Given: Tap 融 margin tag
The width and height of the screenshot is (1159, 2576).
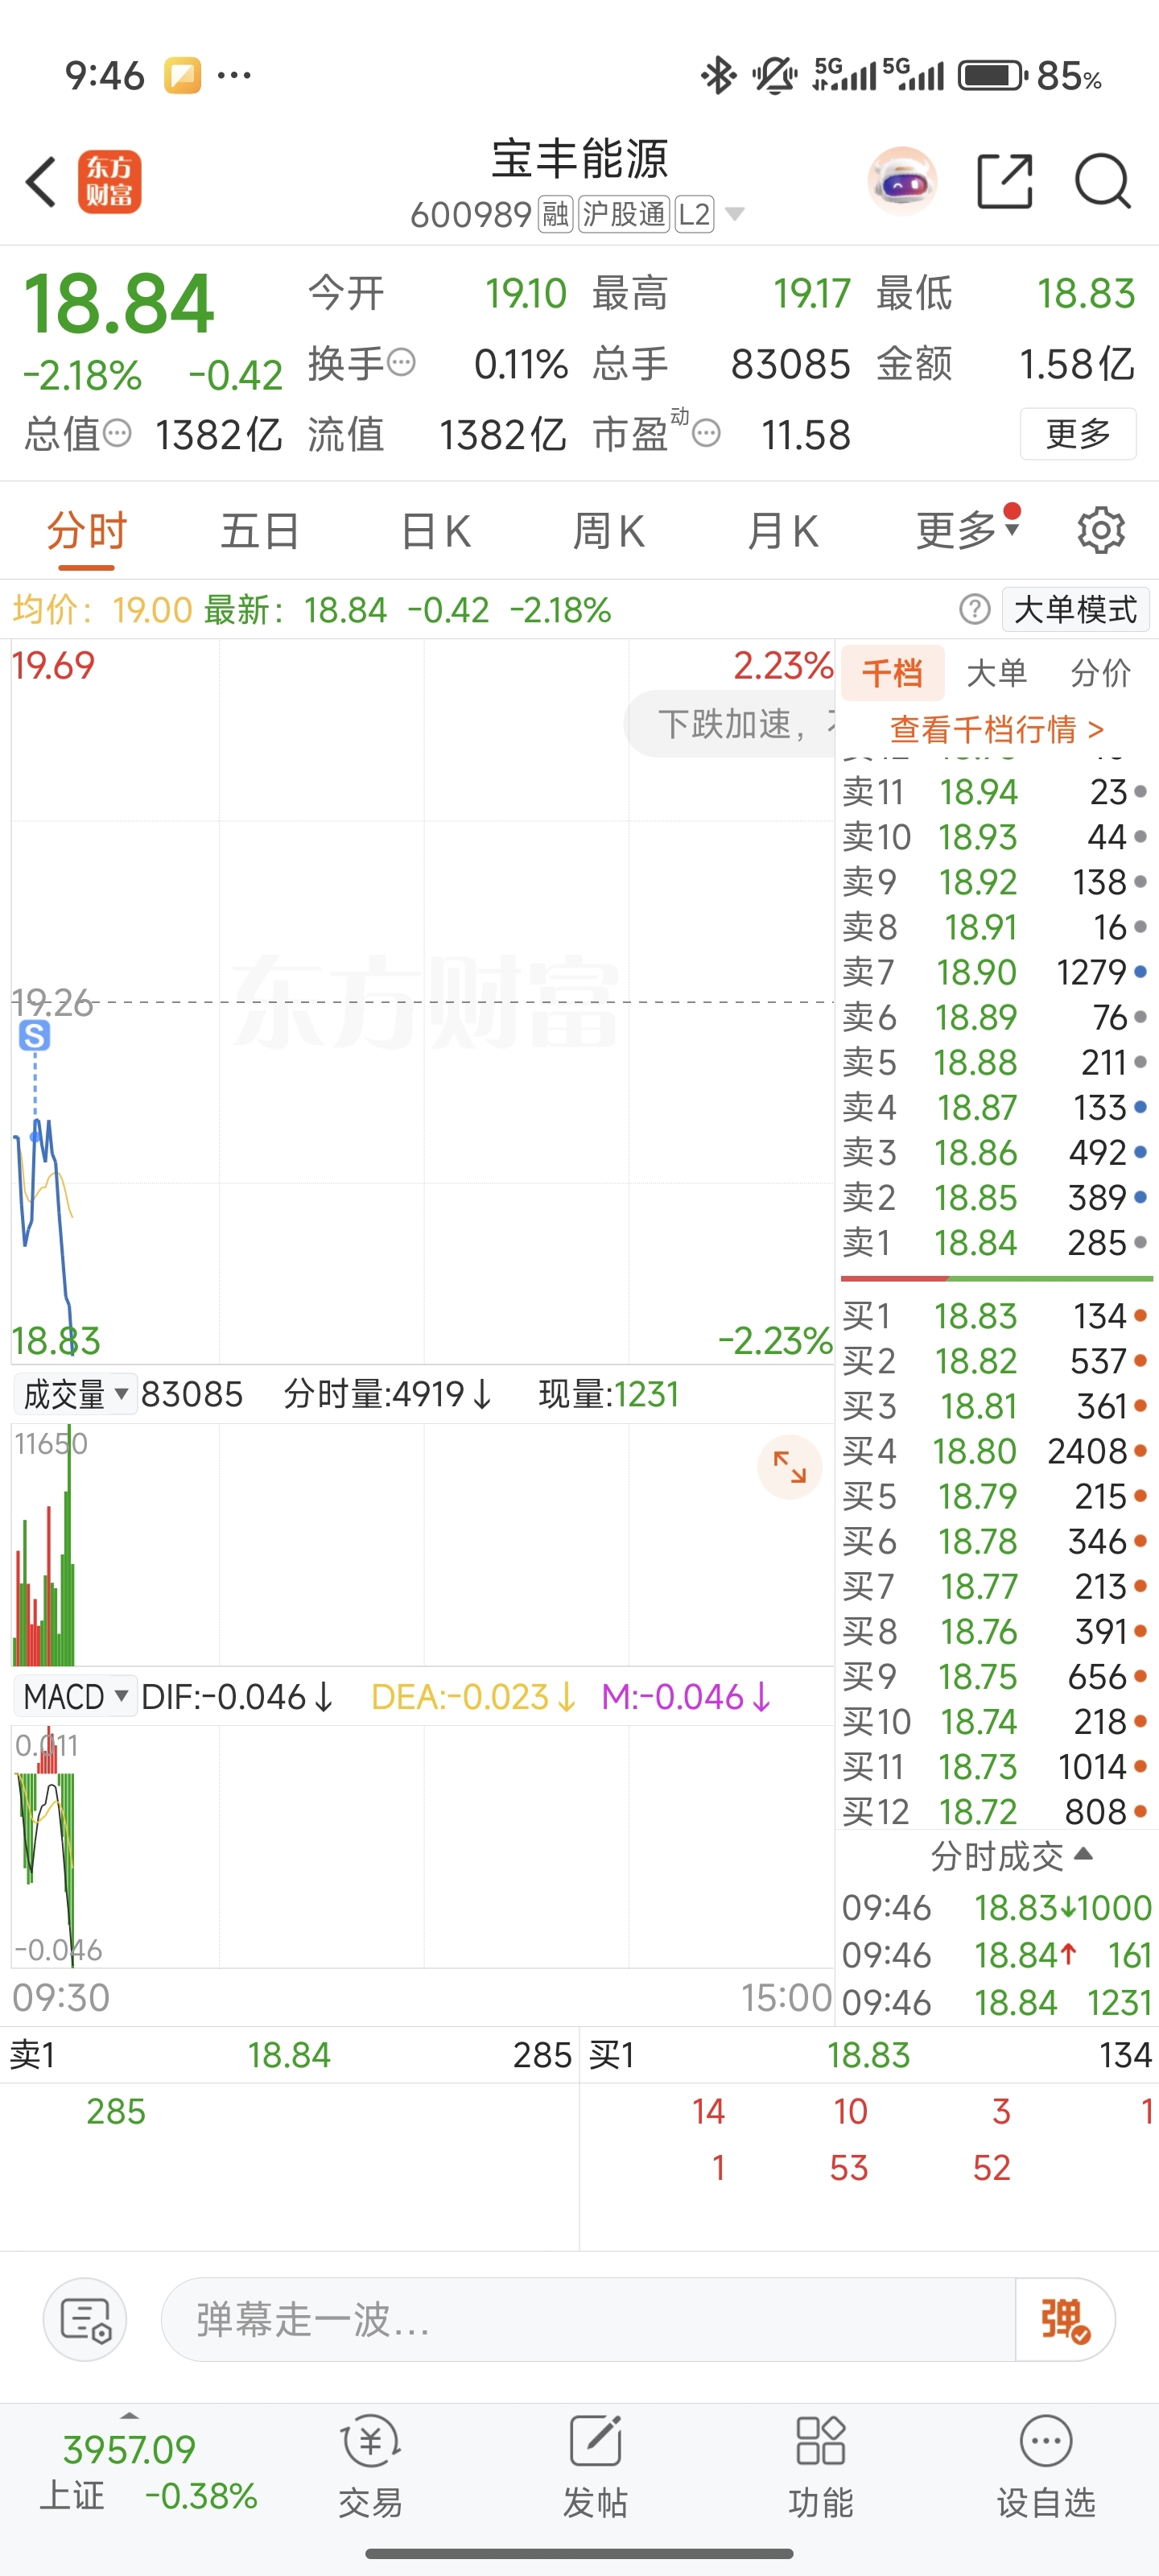Looking at the screenshot, I should point(555,214).
